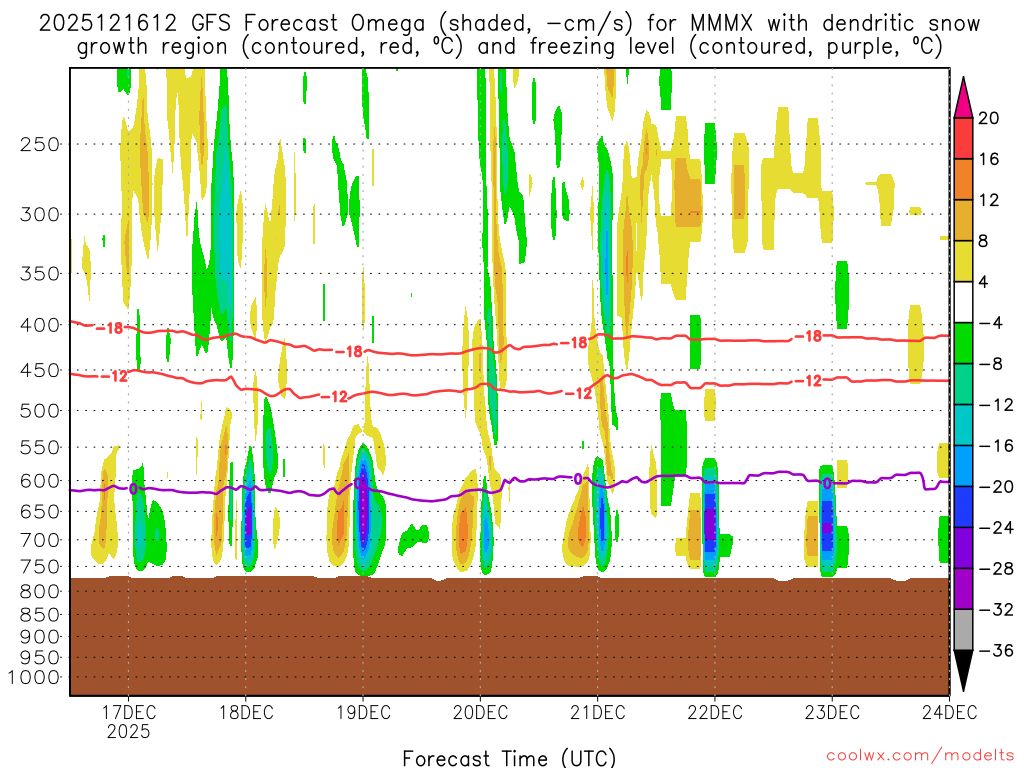Viewport: 1024px width, 768px height.
Task: Click the 250 pressure level label
Action: 40,144
